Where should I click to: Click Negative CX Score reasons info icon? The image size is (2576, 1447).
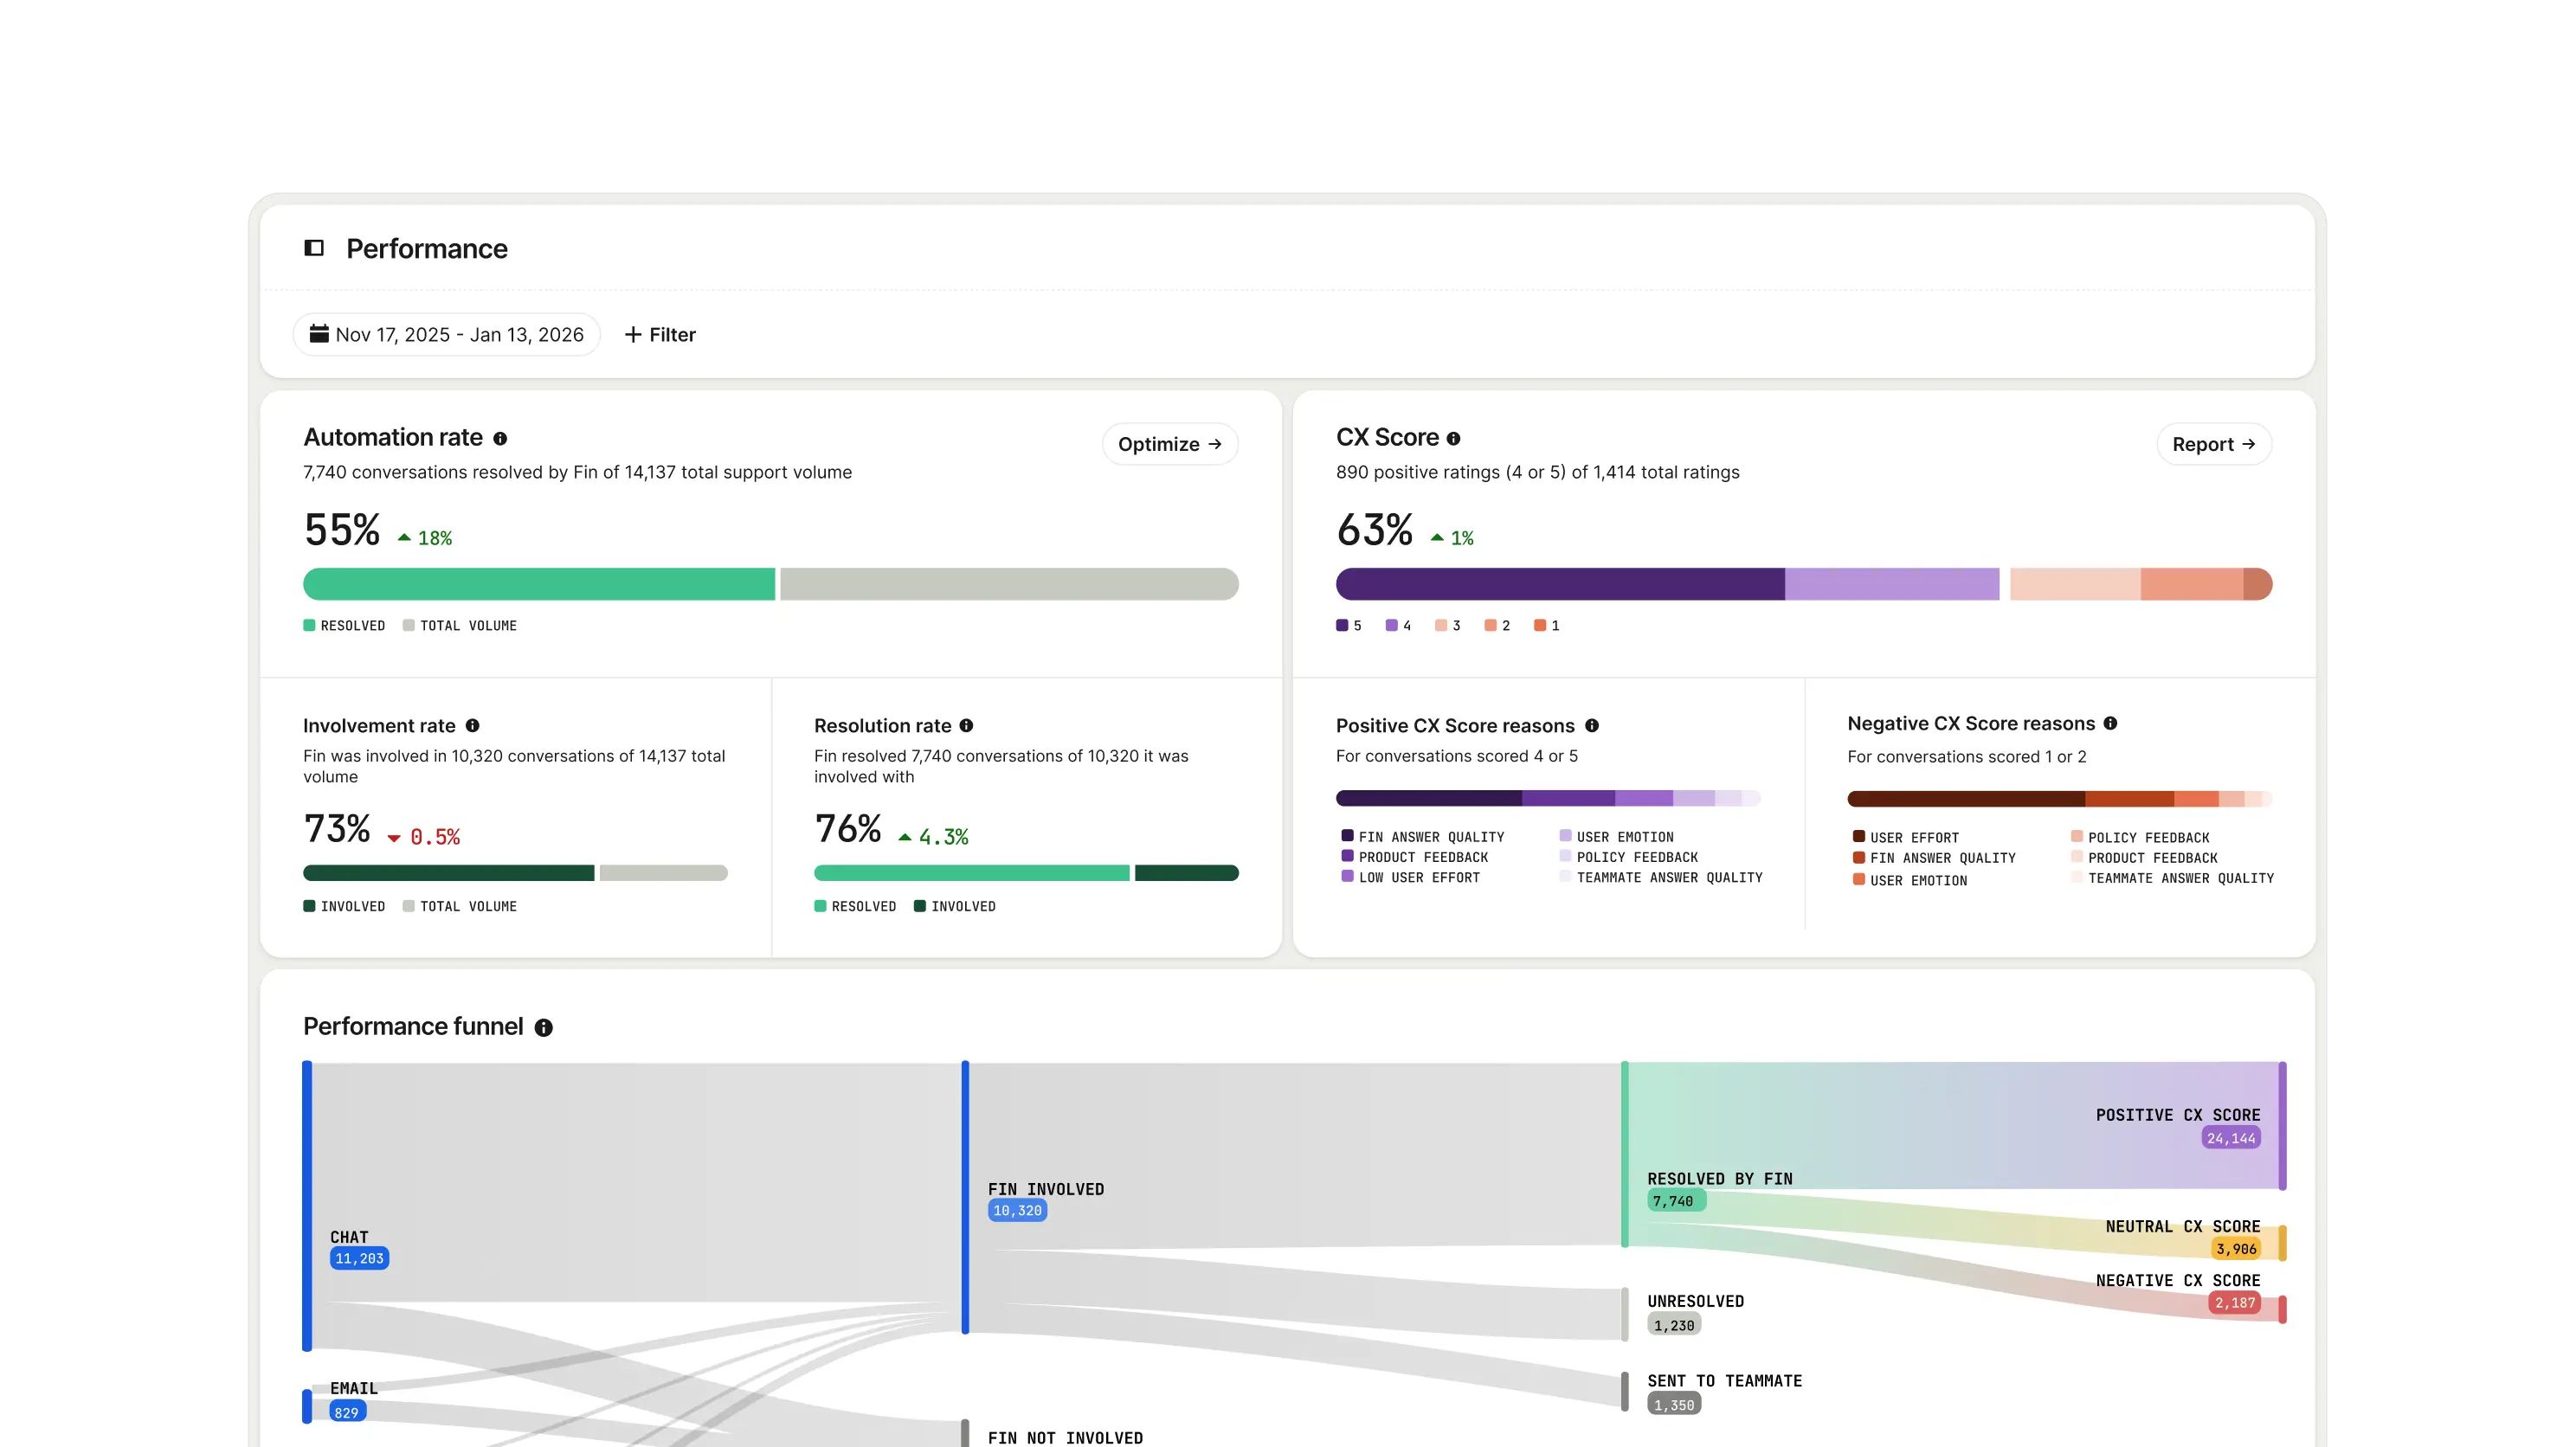tap(2110, 723)
